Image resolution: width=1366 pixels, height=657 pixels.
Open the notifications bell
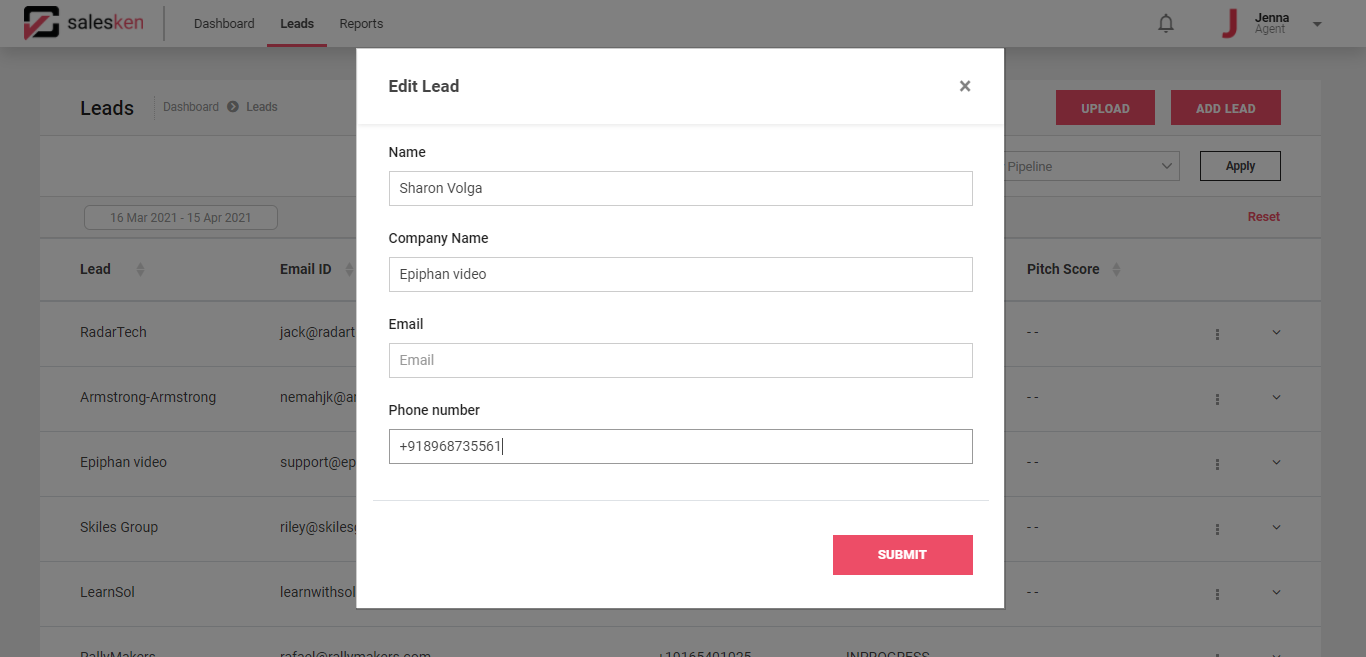(x=1166, y=23)
